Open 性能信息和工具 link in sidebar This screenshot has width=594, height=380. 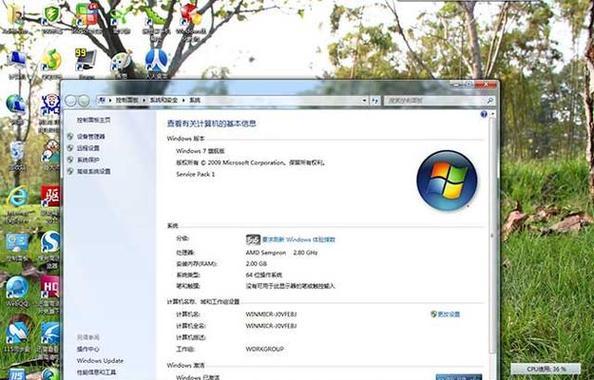[96, 372]
